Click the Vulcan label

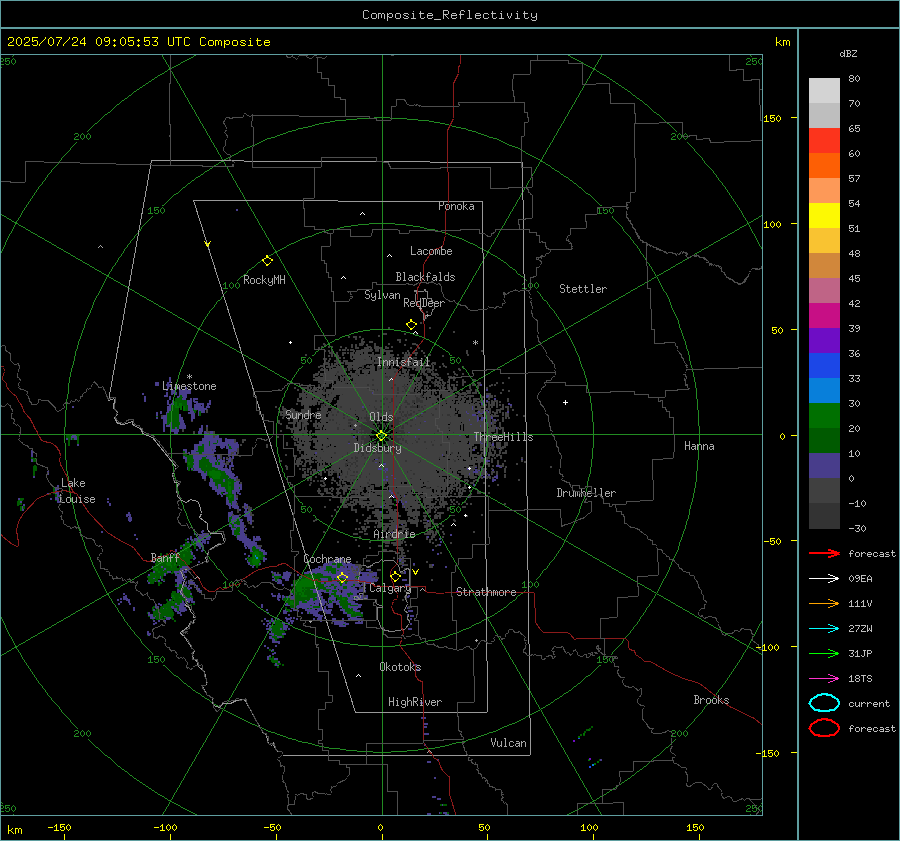[x=508, y=743]
